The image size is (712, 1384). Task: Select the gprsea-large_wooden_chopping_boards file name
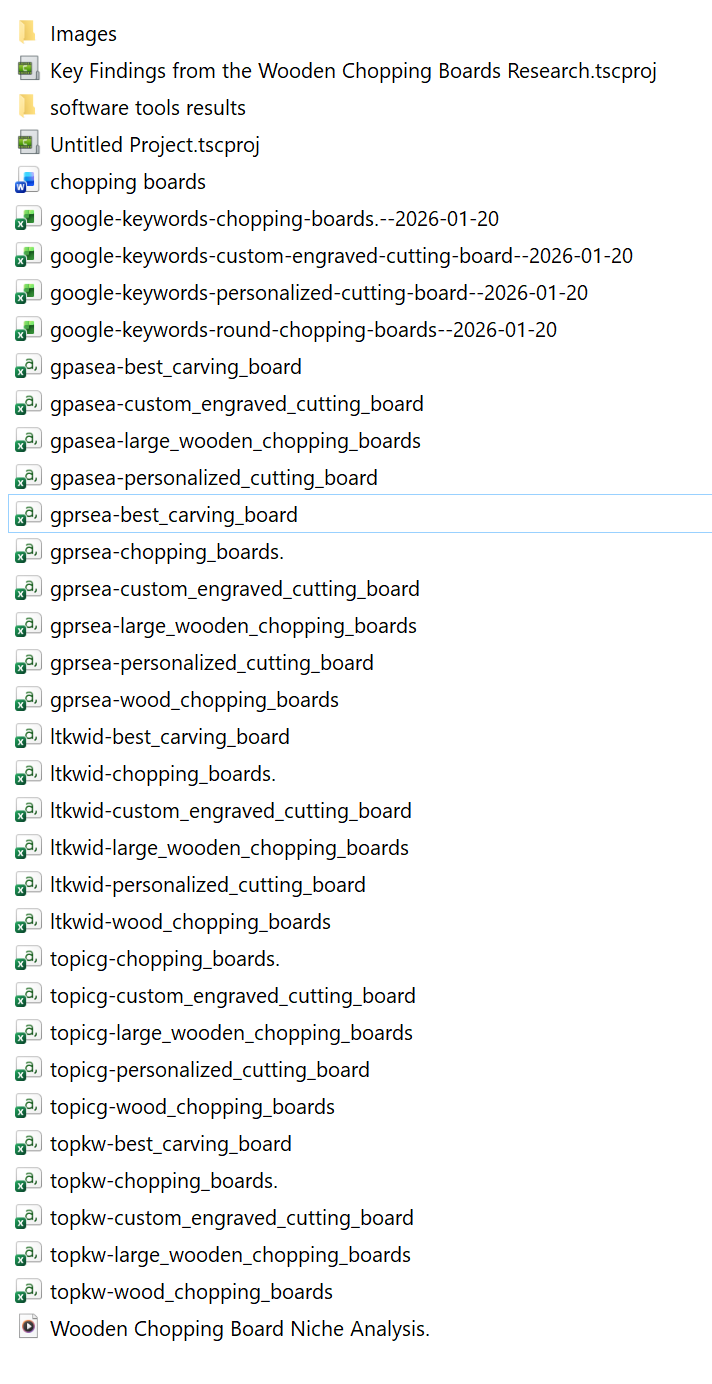233,626
